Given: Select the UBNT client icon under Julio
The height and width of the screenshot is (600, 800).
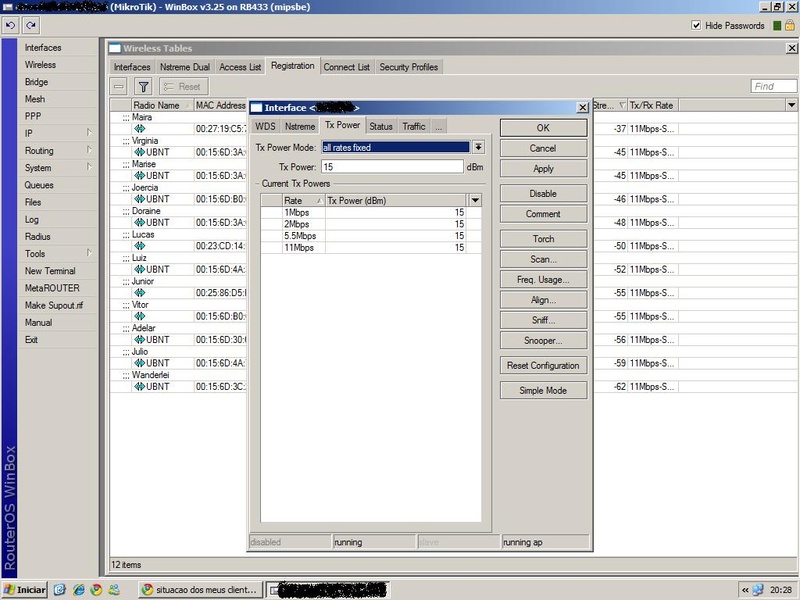Looking at the screenshot, I should pos(139,363).
